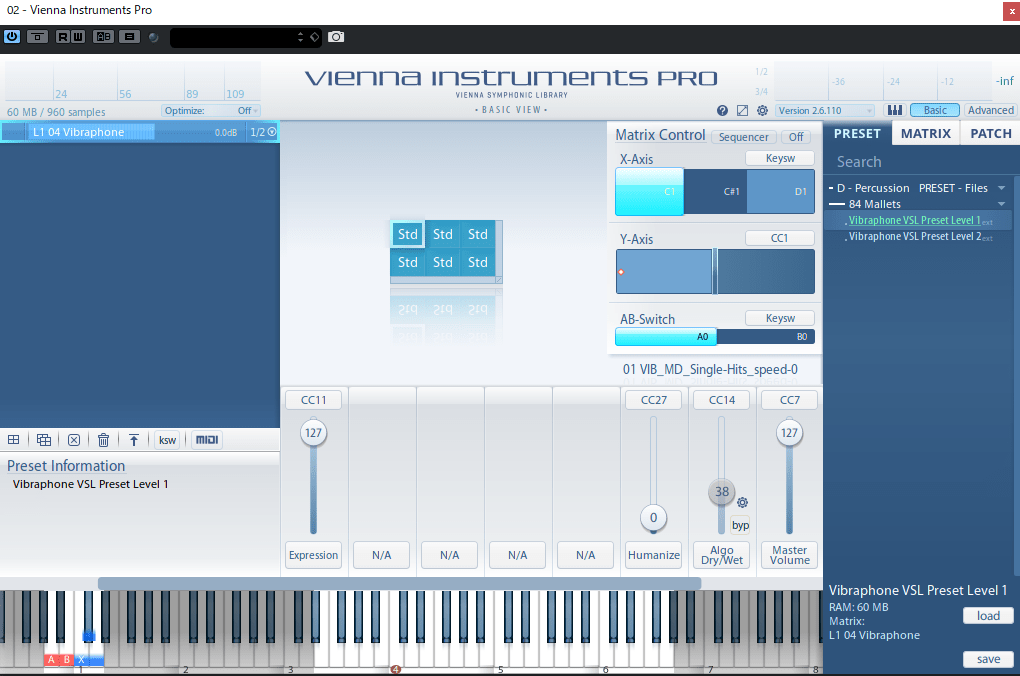The height and width of the screenshot is (676, 1020).
Task: Switch to Advanced view
Action: (x=990, y=111)
